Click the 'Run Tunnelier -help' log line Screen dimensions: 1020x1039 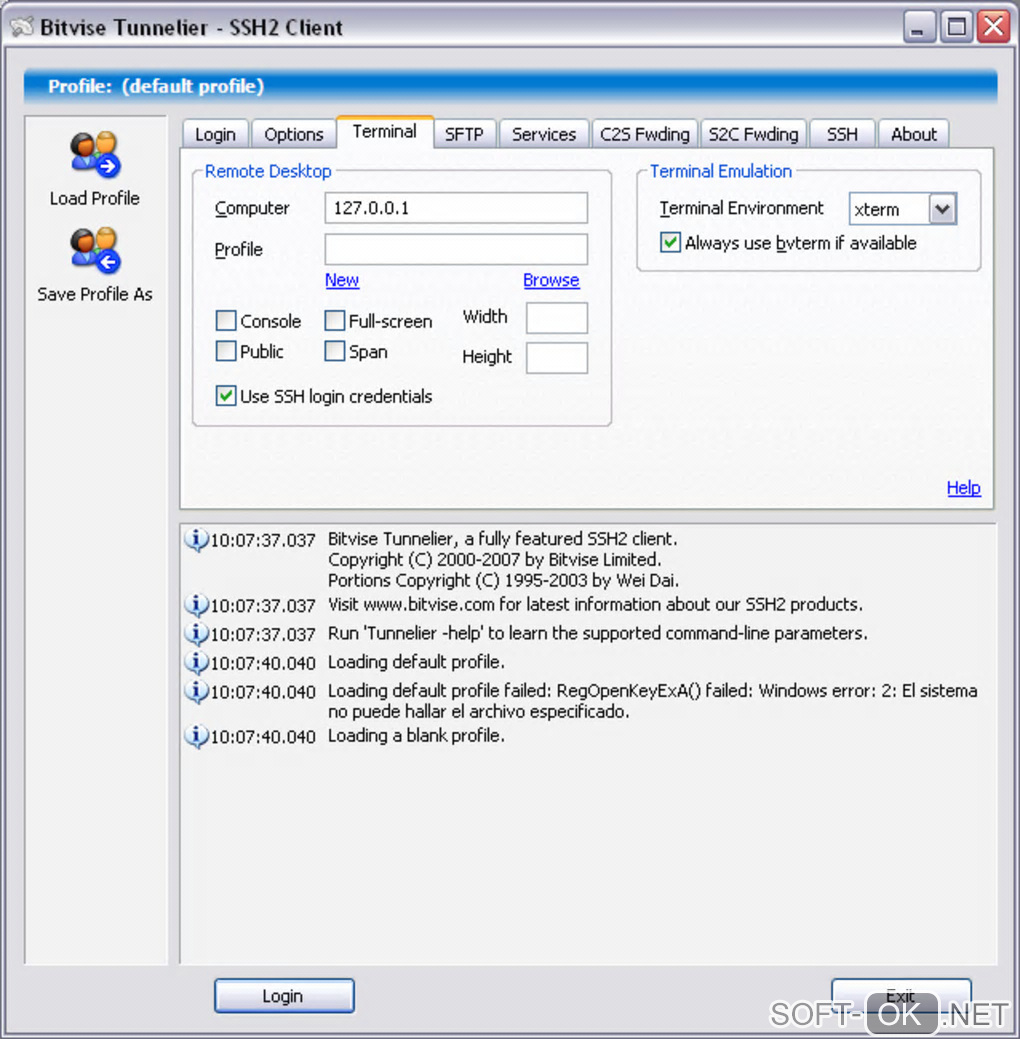click(597, 633)
